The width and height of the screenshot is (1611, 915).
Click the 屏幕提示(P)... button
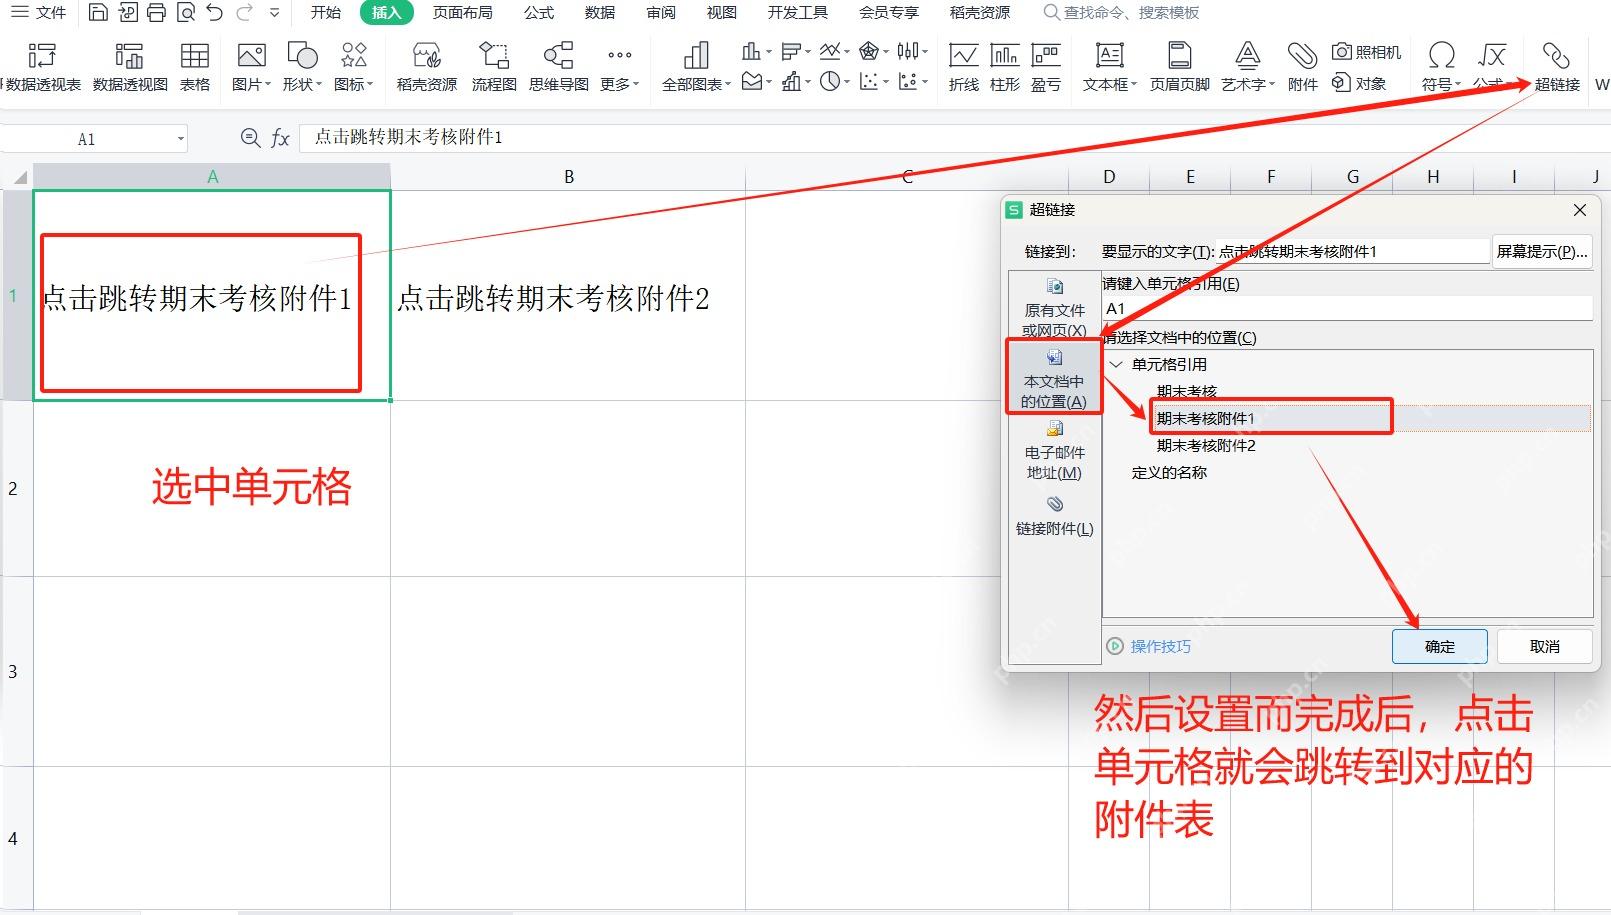[1541, 252]
